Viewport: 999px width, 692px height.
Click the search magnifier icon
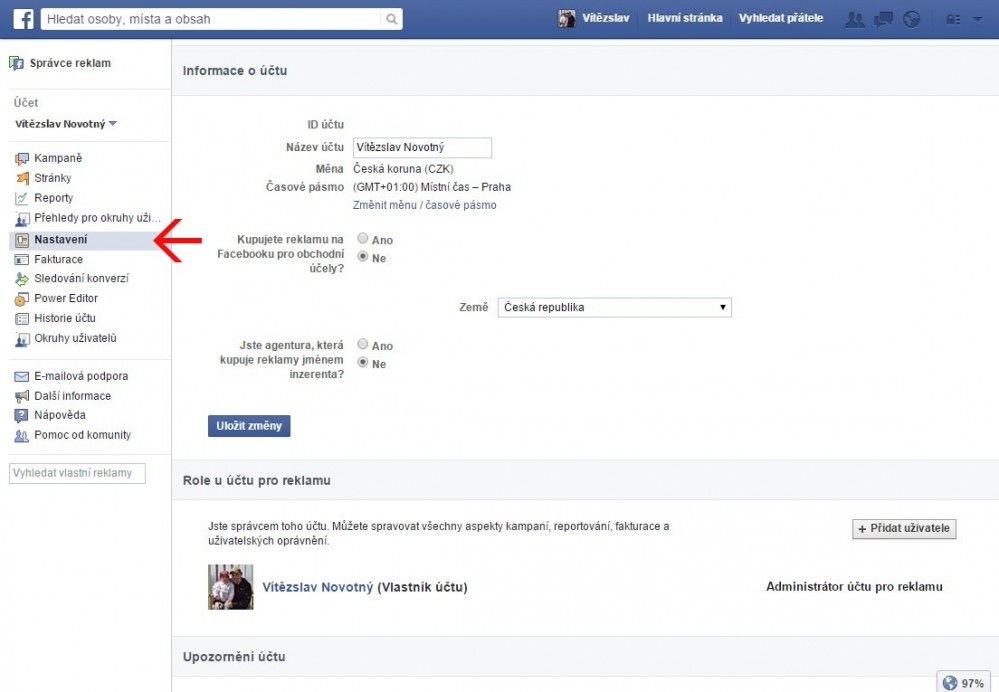(x=391, y=19)
